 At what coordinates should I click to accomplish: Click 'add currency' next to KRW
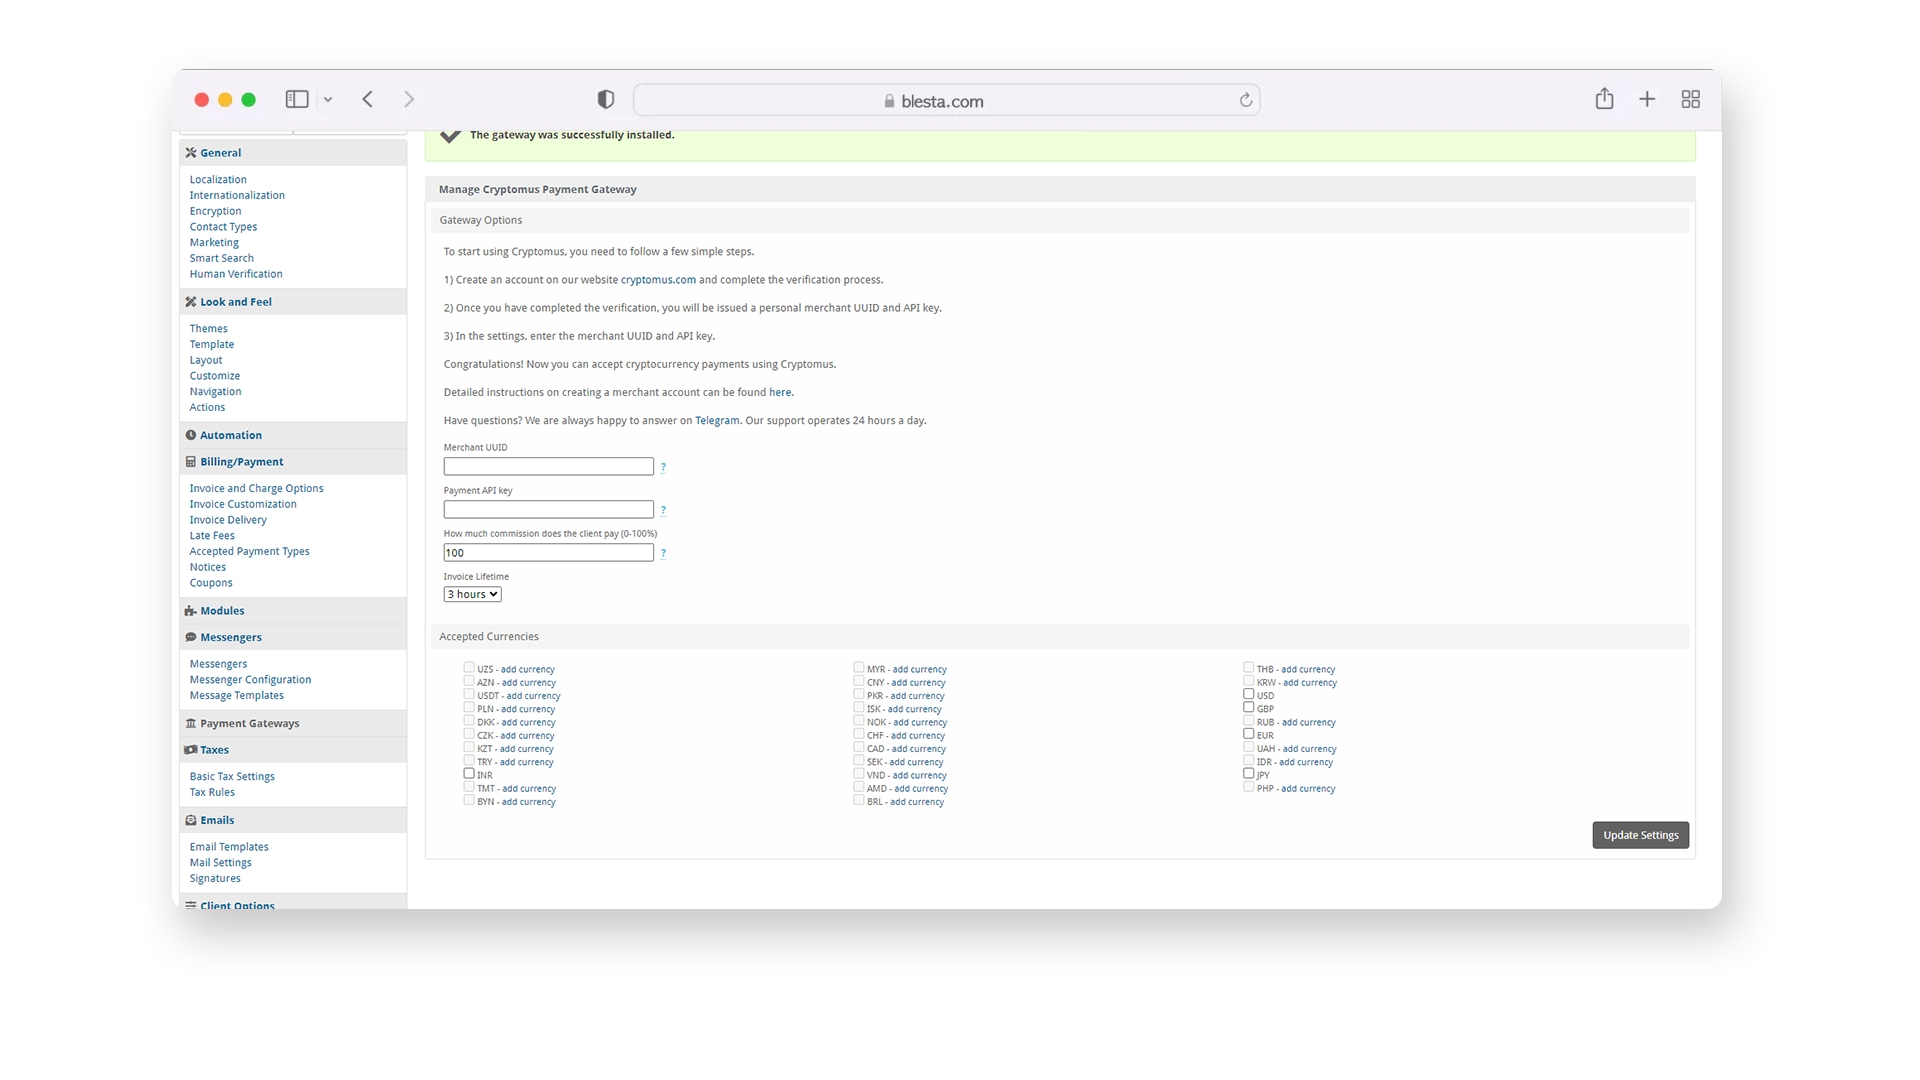pos(1310,683)
